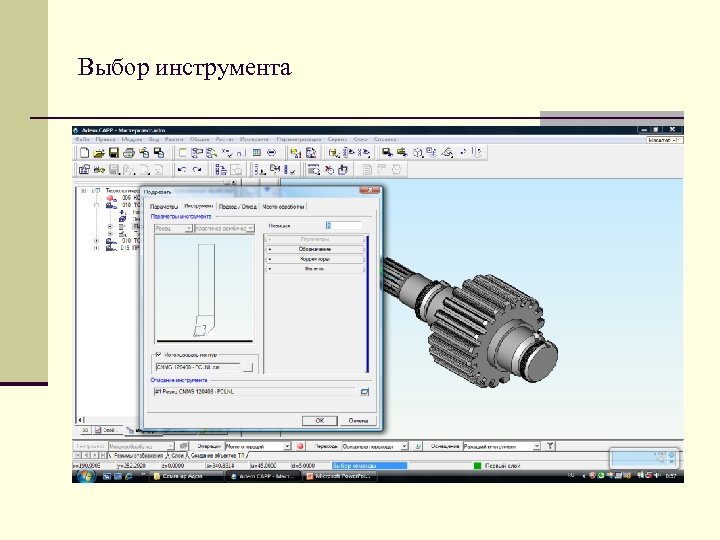Viewport: 720px width, 540px height.
Task: Click the filter funnel icon in bottom bar
Action: [x=550, y=445]
